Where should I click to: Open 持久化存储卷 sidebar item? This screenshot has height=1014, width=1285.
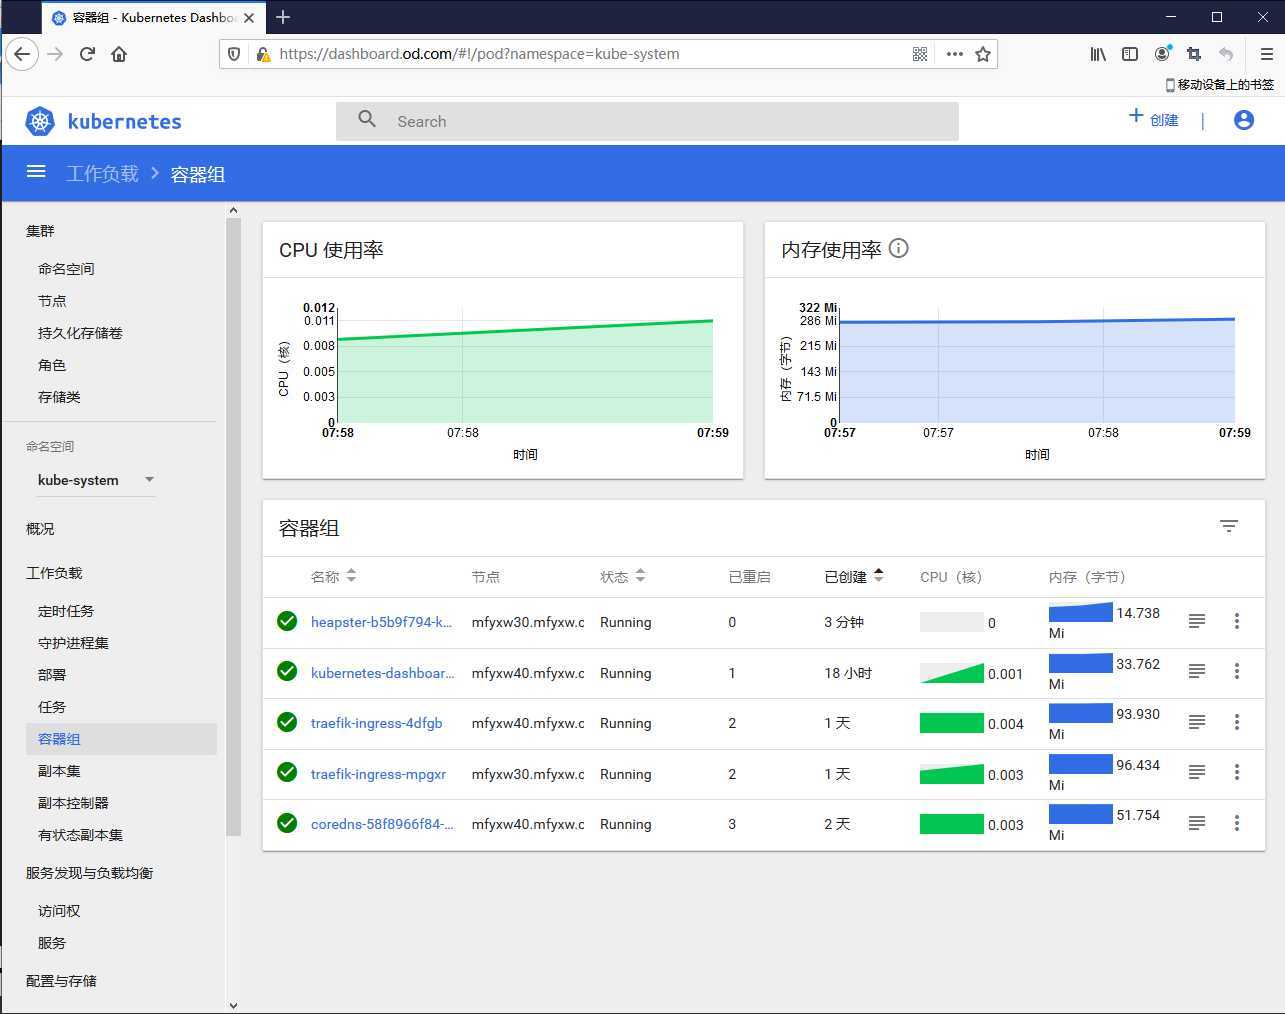click(x=80, y=333)
